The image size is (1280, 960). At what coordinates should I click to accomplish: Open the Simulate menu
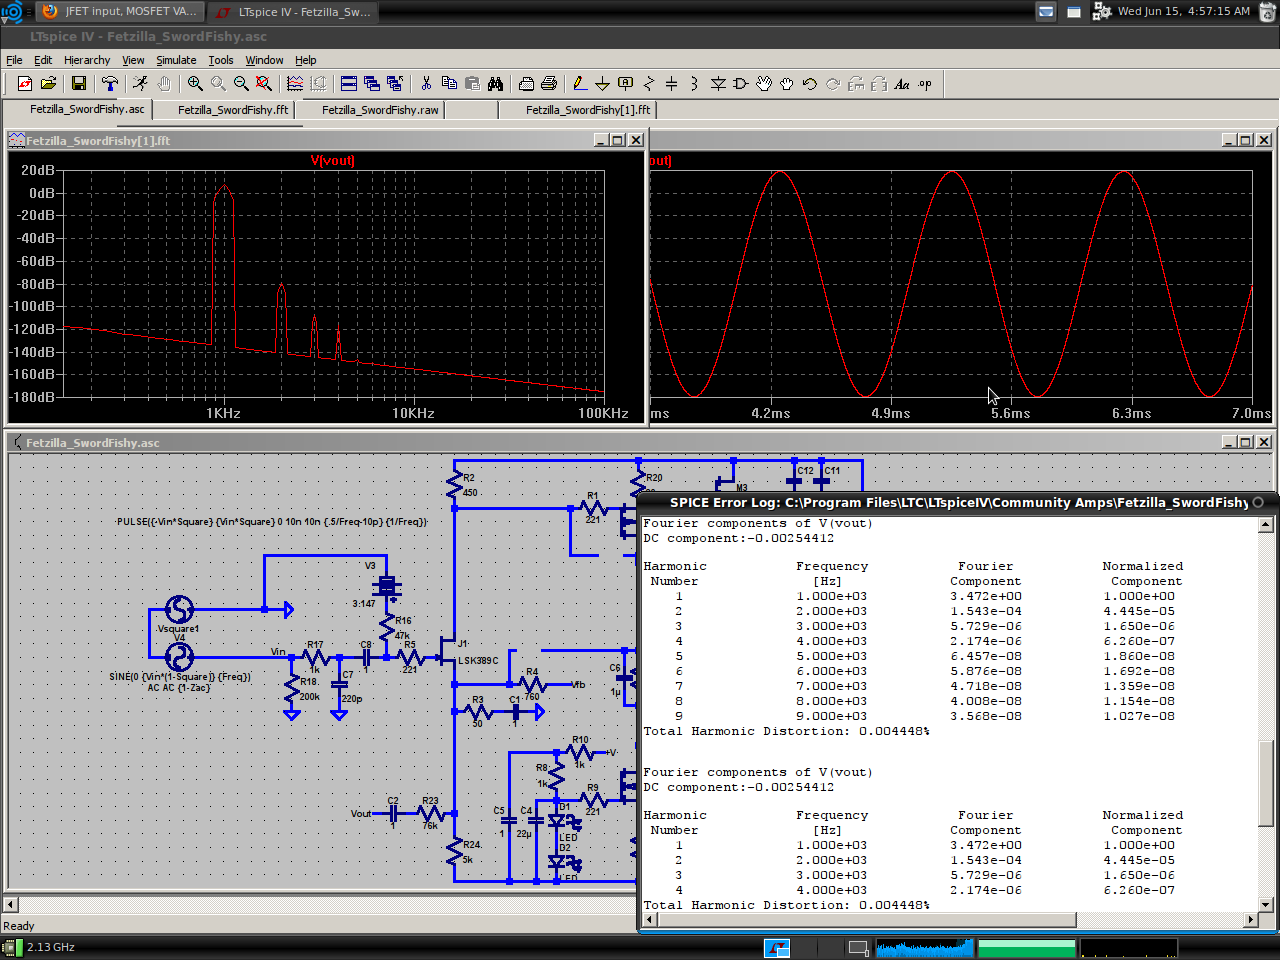(176, 60)
